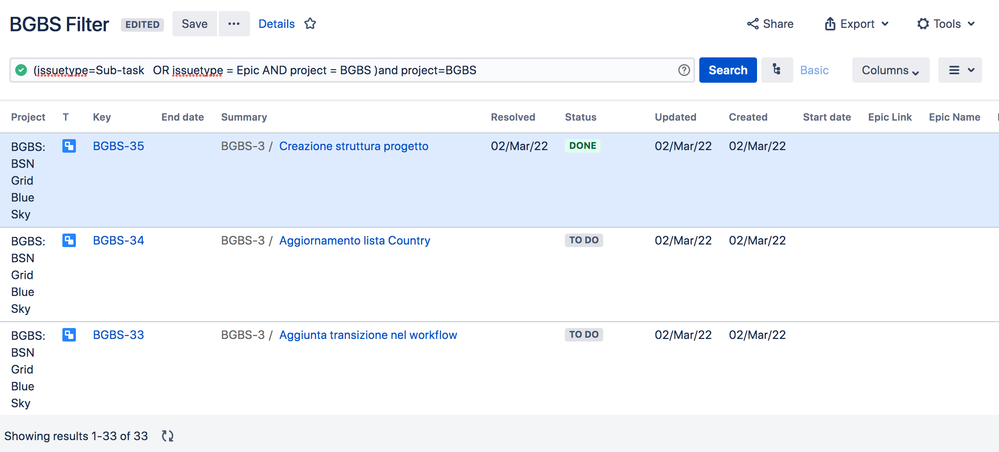Open the Share filter option

[770, 24]
